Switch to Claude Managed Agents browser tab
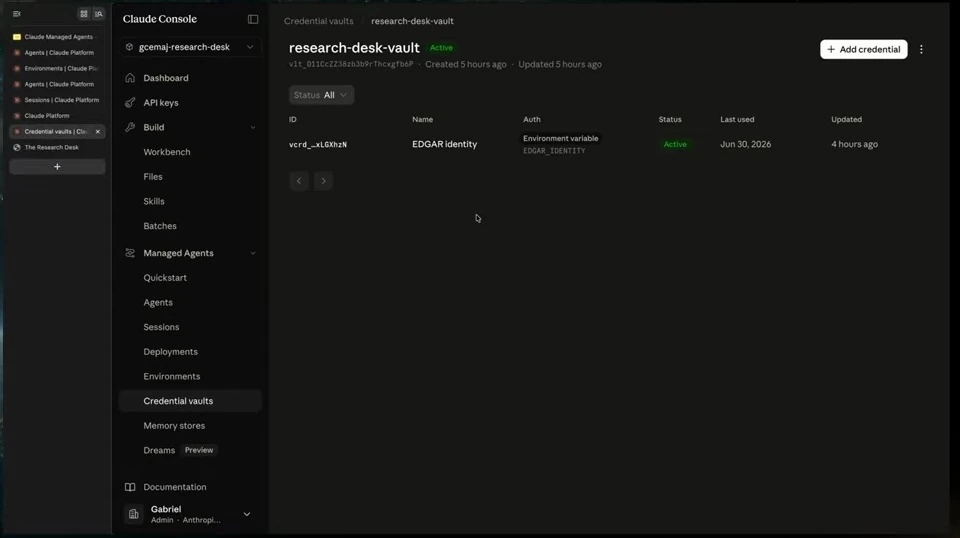The height and width of the screenshot is (538, 960). point(57,37)
